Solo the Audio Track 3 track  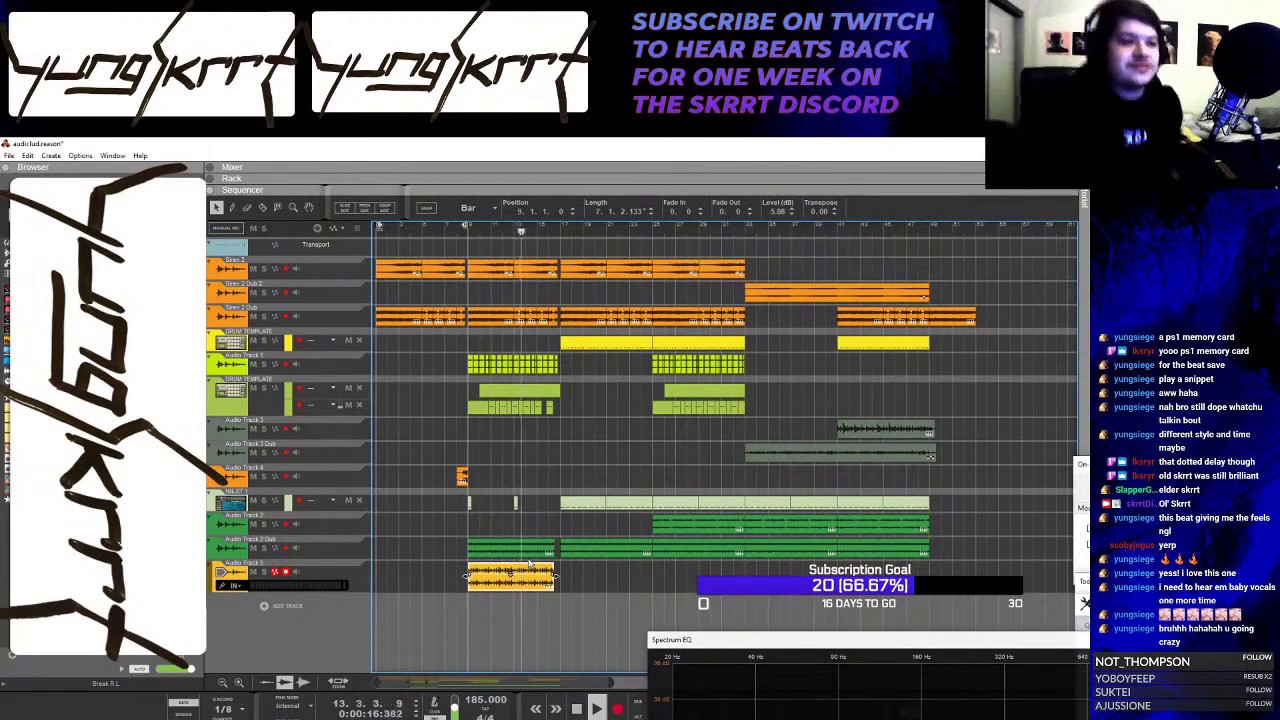(x=263, y=428)
